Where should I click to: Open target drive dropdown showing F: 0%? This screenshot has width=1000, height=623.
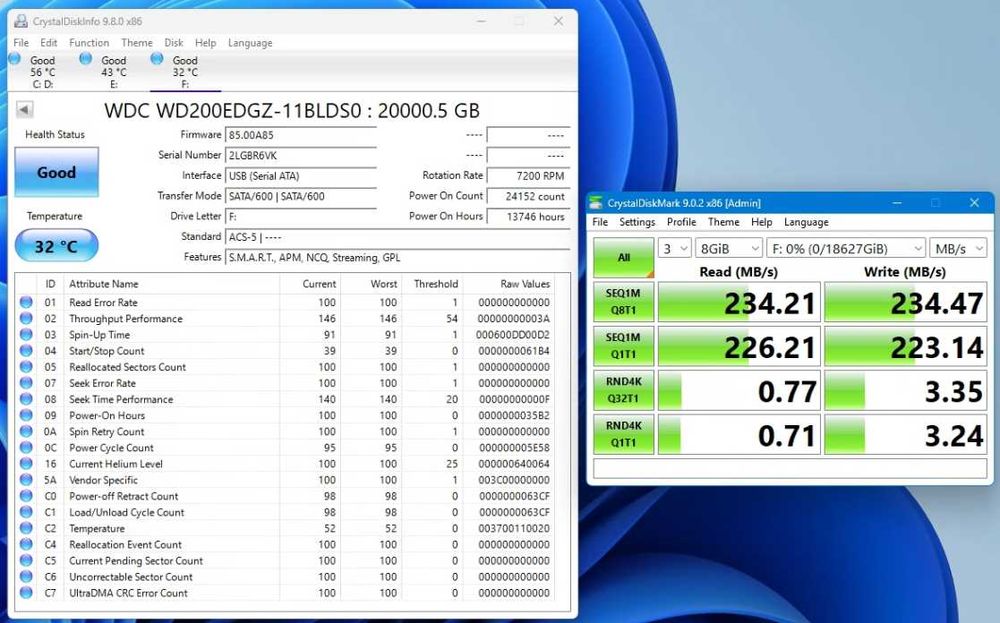(x=846, y=249)
